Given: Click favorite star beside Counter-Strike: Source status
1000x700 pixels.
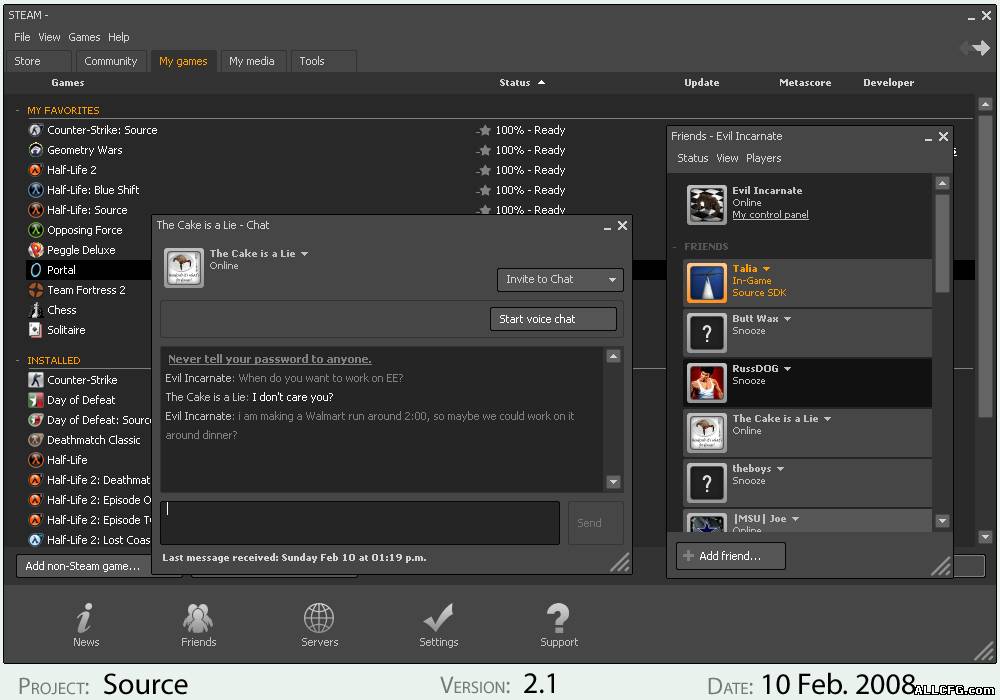Looking at the screenshot, I should [x=485, y=130].
